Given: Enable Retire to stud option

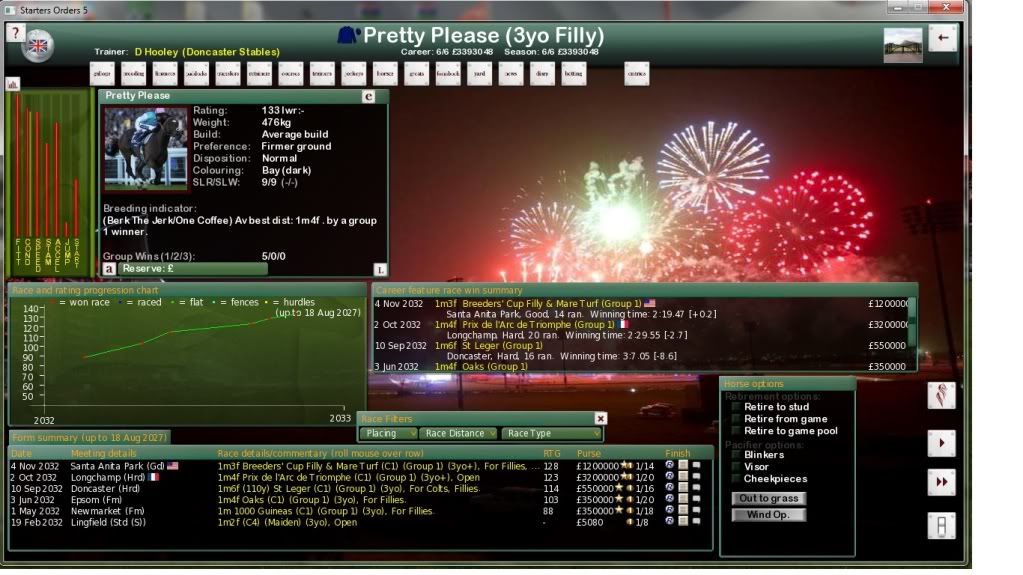Looking at the screenshot, I should click(736, 407).
